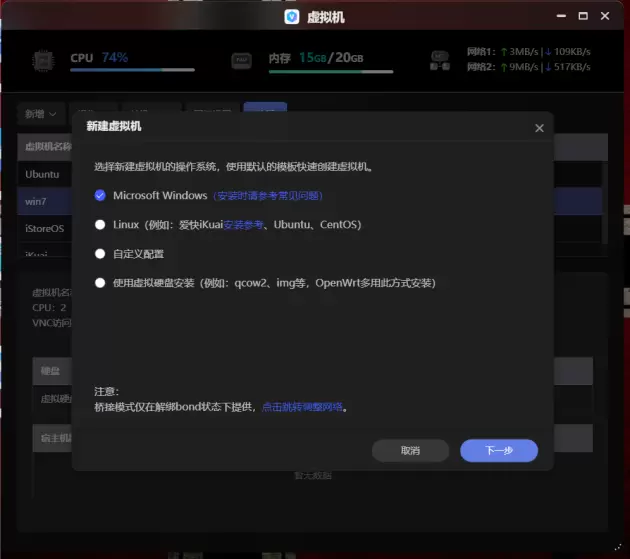Open the 新增 dropdown menu
630x559 pixels.
(40, 114)
